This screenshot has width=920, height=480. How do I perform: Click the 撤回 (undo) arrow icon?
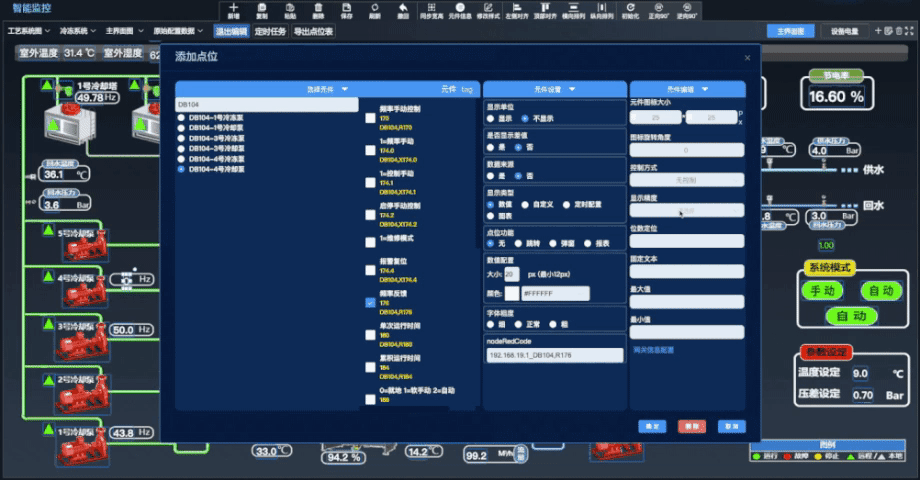[402, 8]
